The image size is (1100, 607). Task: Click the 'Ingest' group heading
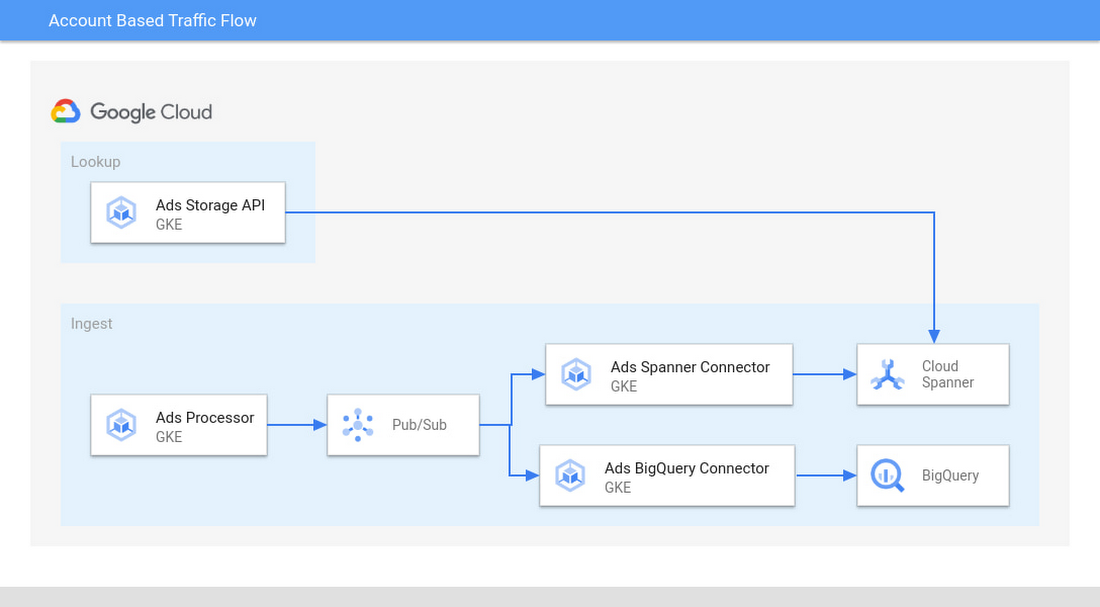click(x=91, y=323)
